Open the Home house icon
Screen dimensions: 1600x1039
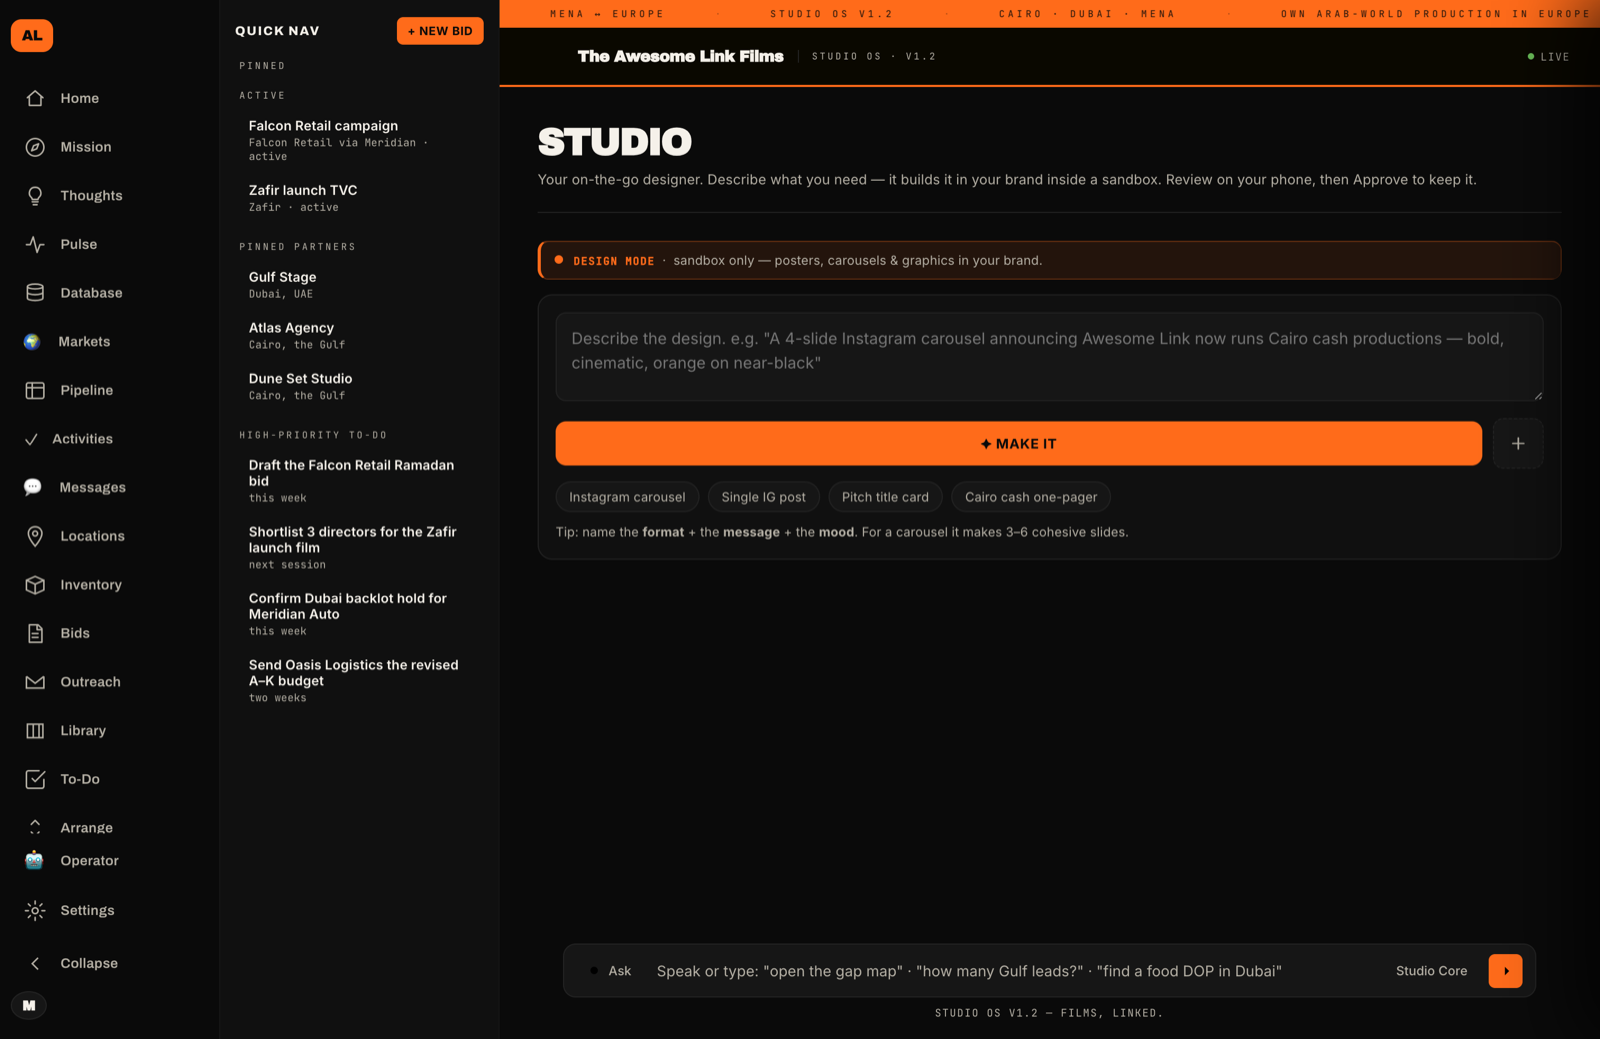pos(35,98)
